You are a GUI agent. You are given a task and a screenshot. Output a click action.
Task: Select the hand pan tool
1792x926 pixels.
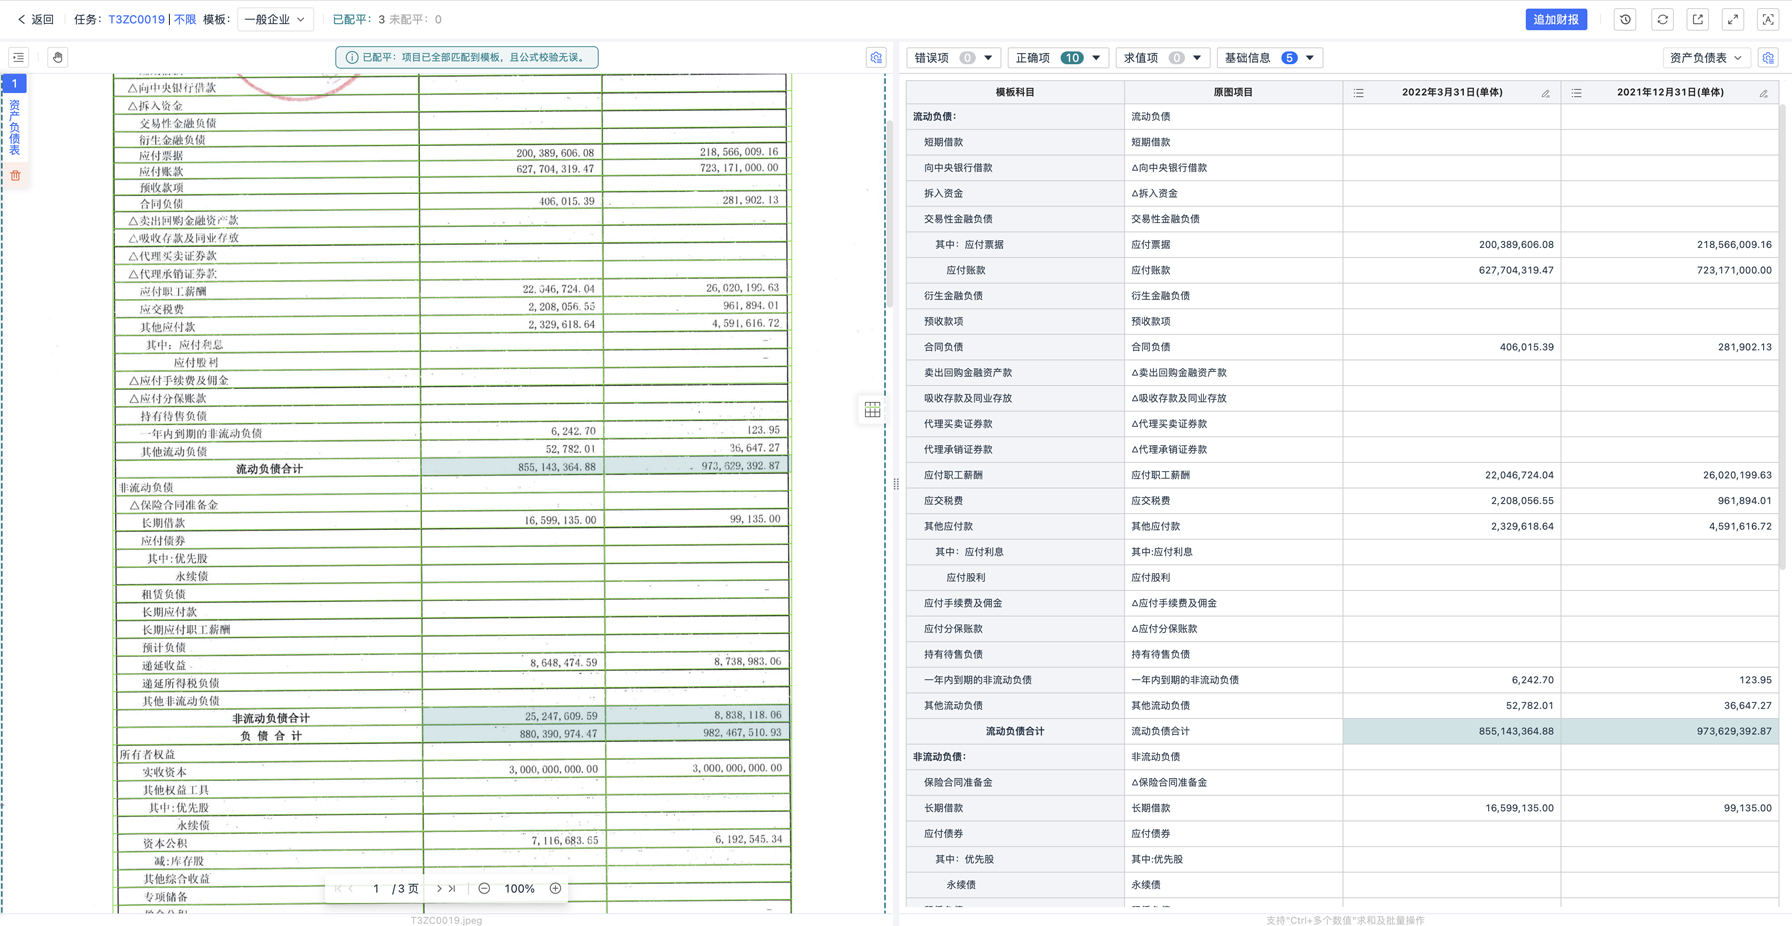coord(58,58)
